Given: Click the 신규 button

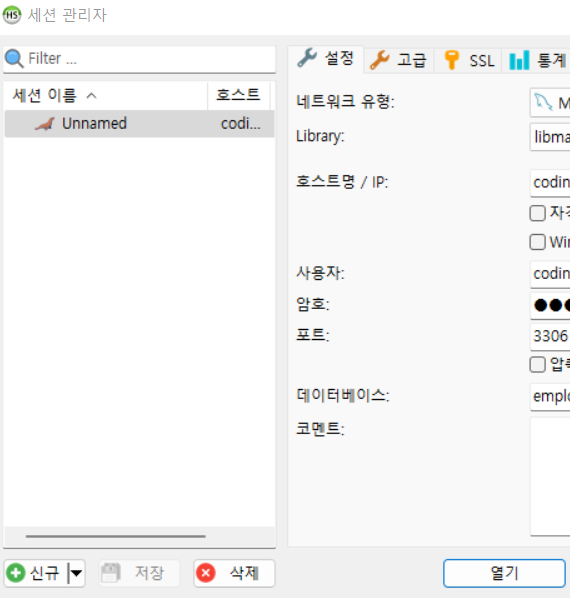Looking at the screenshot, I should [x=36, y=573].
